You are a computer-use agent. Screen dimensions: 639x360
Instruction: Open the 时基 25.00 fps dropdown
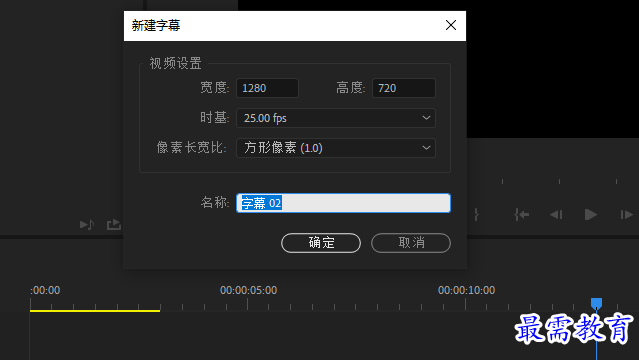coord(336,118)
